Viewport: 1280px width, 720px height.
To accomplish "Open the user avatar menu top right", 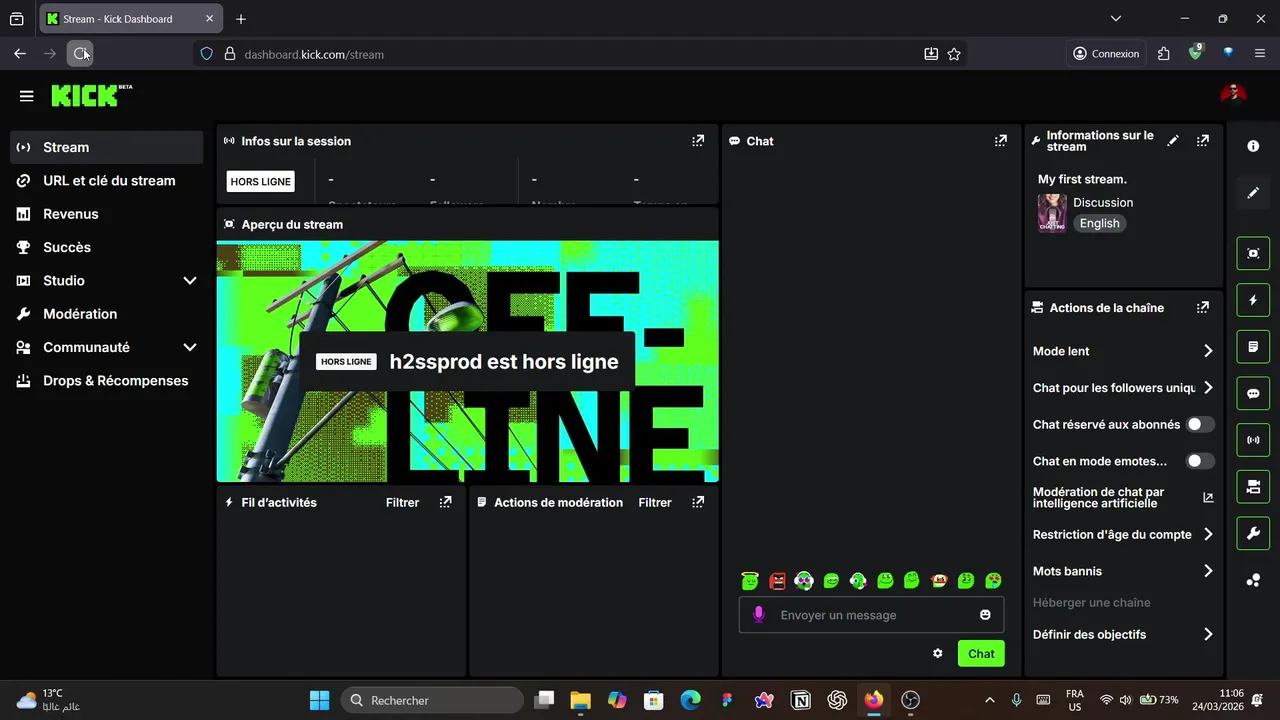I will 1233,93.
